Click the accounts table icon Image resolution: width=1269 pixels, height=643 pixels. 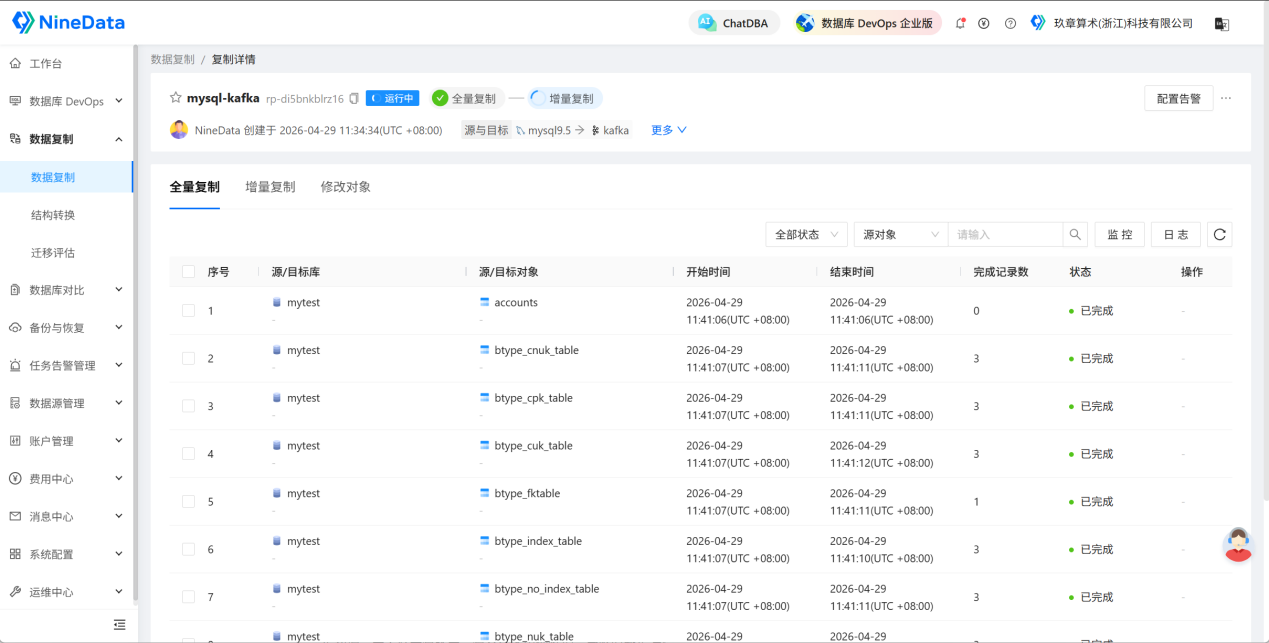(485, 302)
